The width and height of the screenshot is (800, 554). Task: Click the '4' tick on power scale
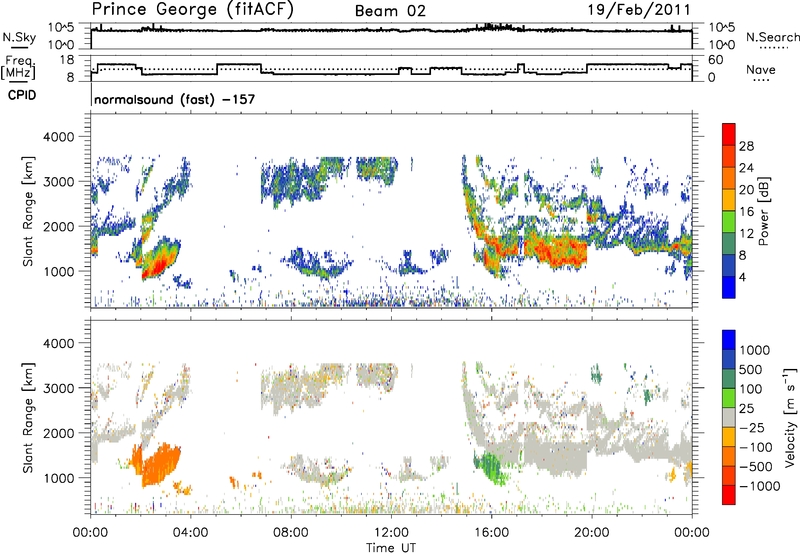(x=742, y=277)
